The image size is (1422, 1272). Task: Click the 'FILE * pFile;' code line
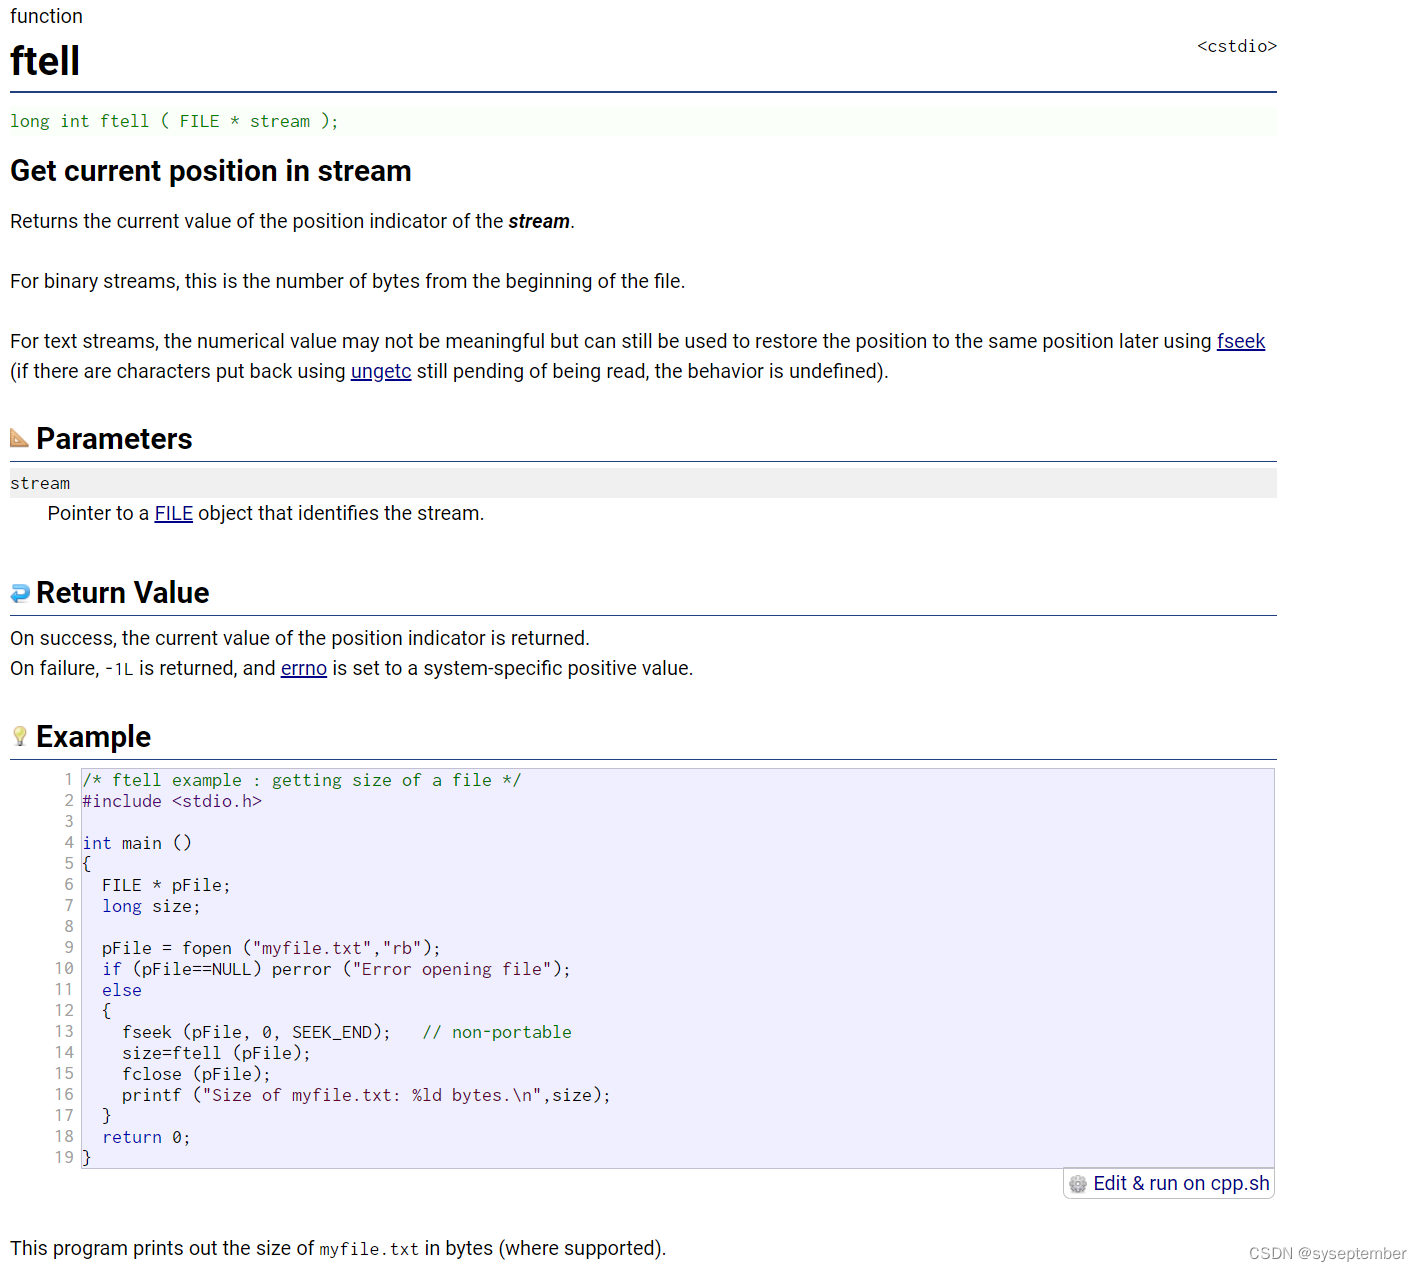click(x=166, y=885)
